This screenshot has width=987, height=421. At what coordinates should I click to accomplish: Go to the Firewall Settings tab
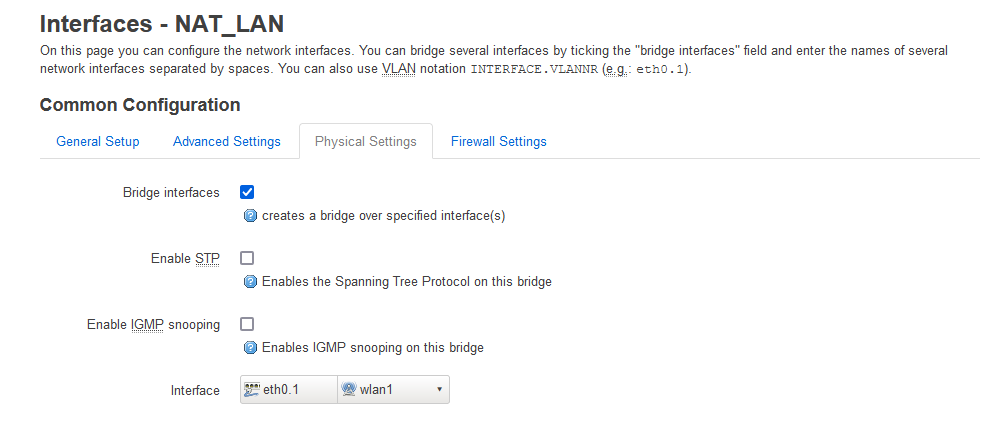[x=499, y=141]
